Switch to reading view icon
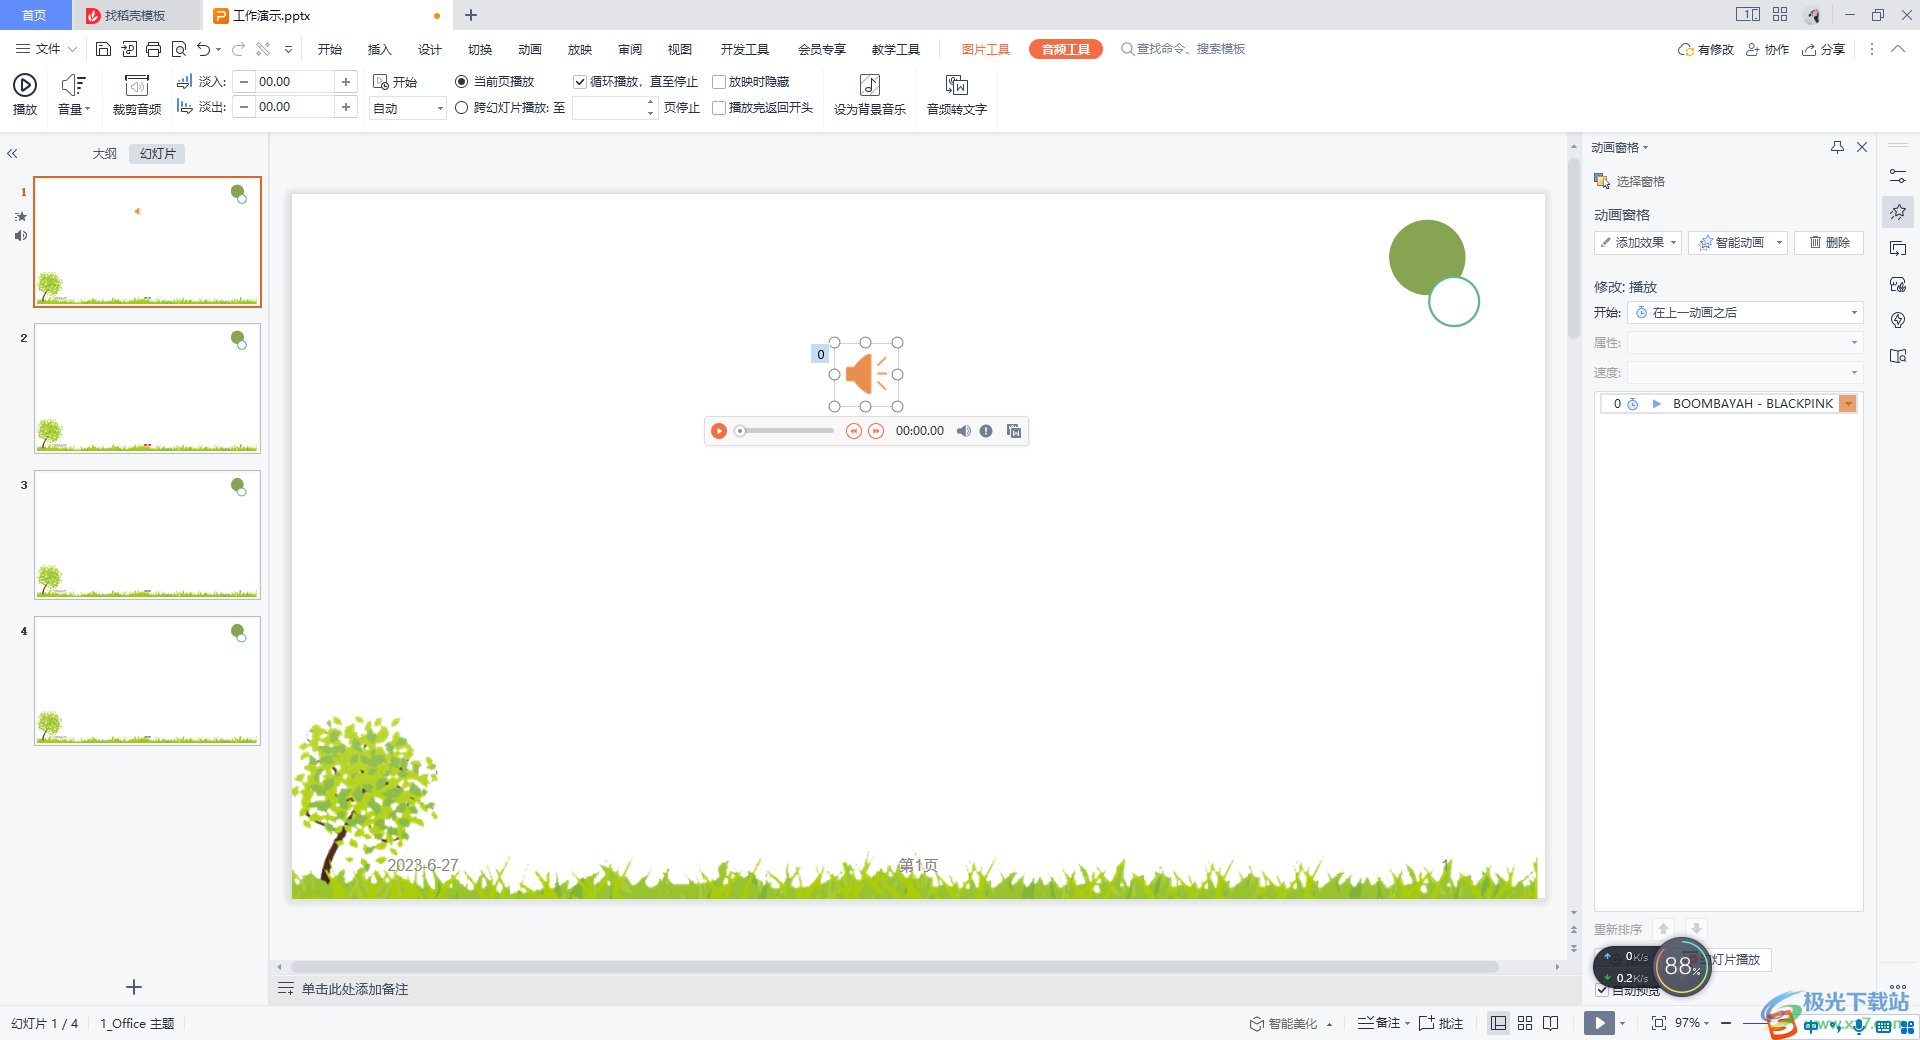The height and width of the screenshot is (1040, 1920). point(1551,1023)
